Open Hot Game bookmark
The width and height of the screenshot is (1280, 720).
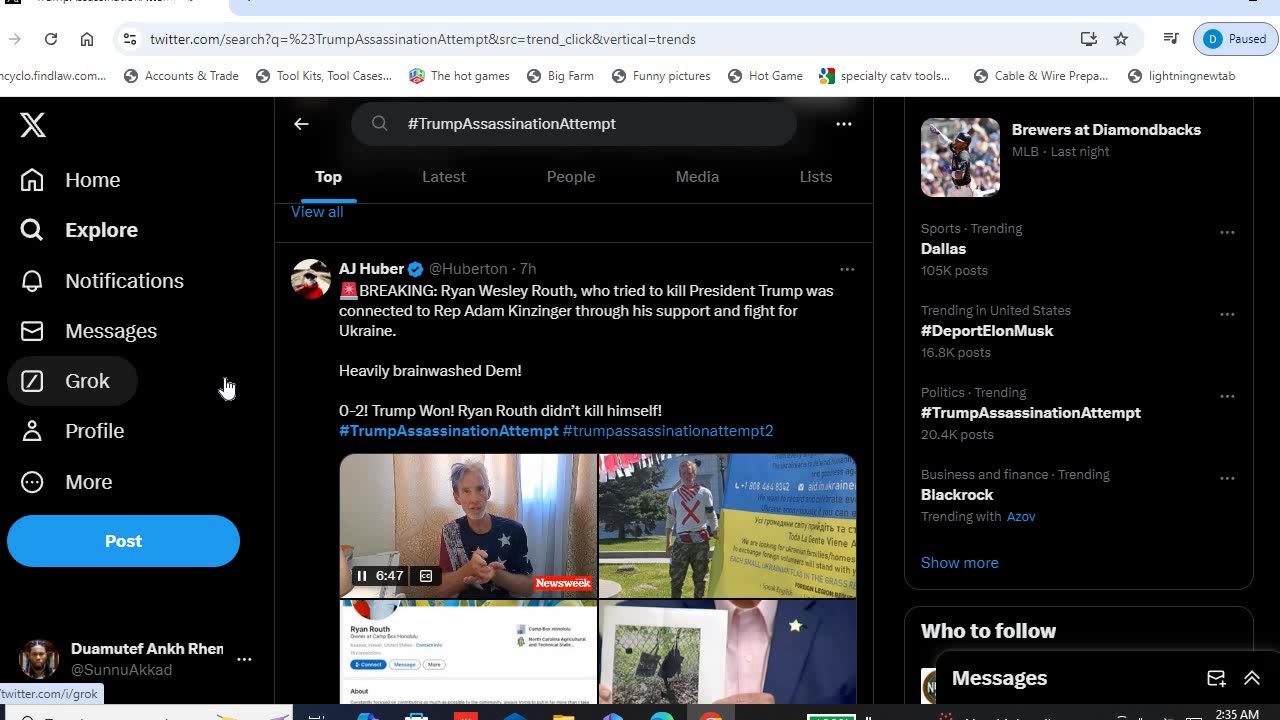(x=765, y=76)
